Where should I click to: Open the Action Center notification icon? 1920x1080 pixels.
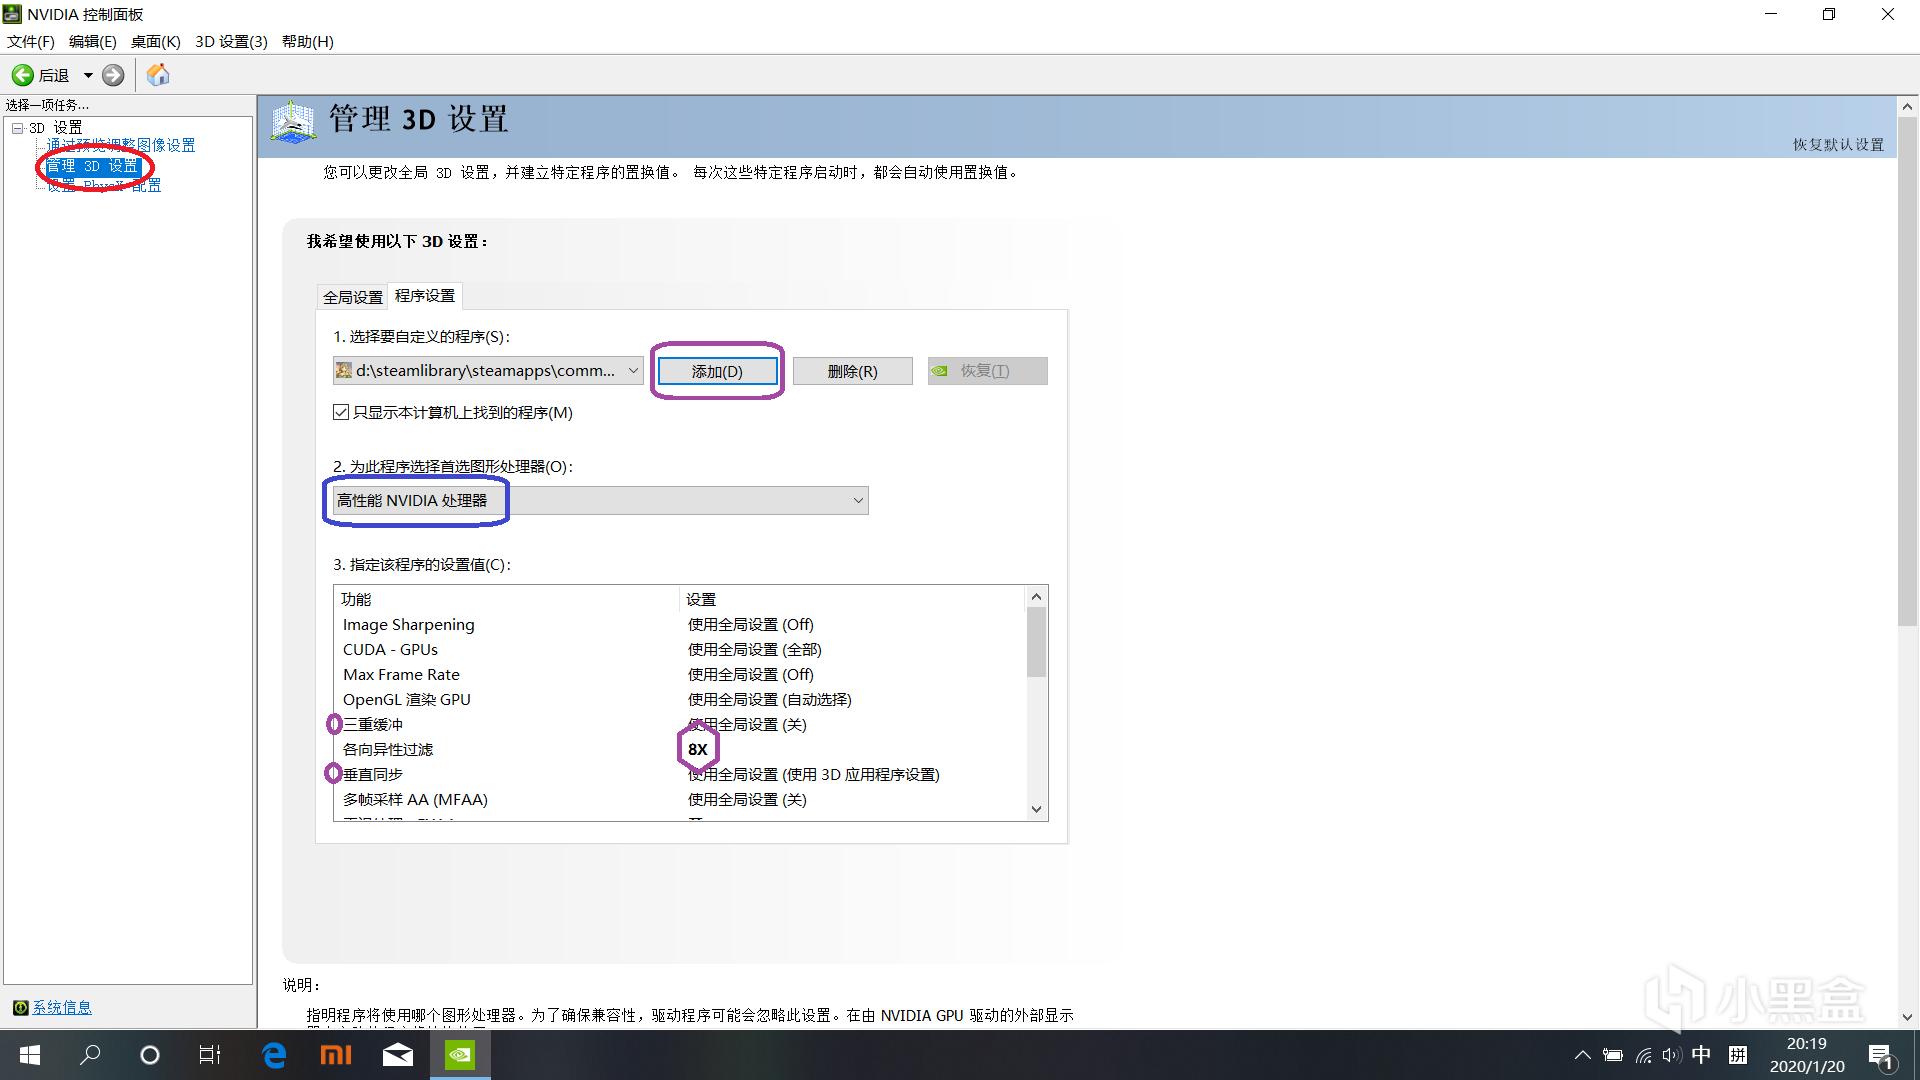1881,1055
